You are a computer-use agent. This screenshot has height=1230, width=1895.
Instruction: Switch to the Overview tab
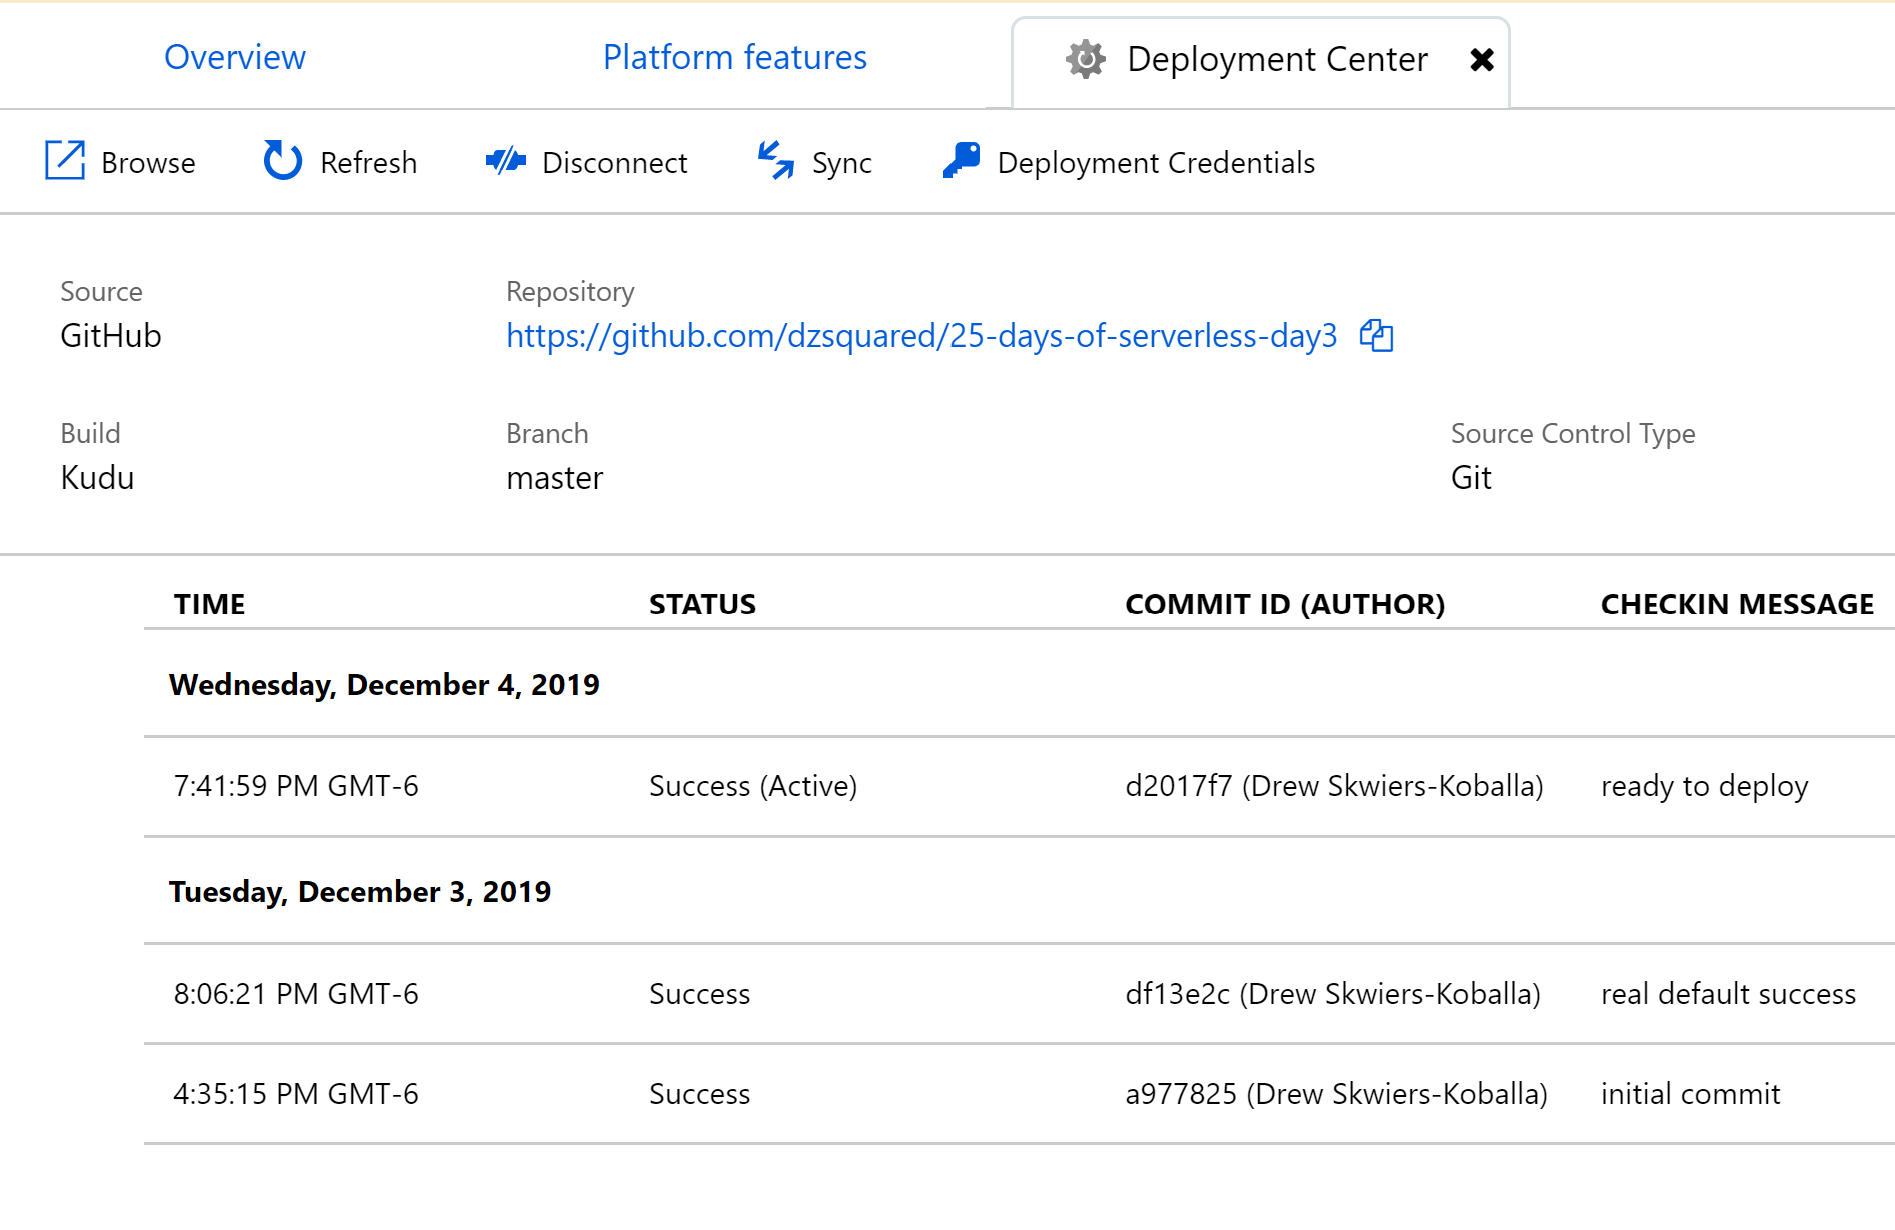pyautogui.click(x=235, y=58)
